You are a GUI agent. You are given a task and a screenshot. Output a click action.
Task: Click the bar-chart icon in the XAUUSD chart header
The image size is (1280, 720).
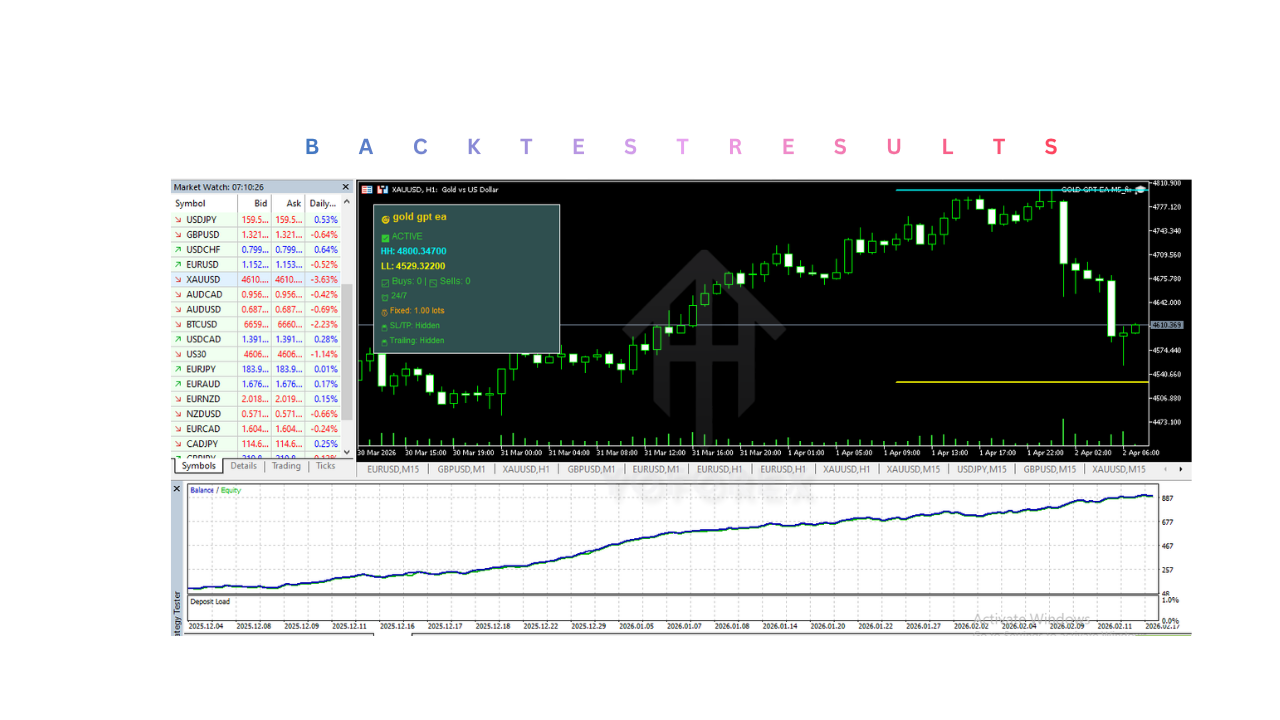point(383,189)
